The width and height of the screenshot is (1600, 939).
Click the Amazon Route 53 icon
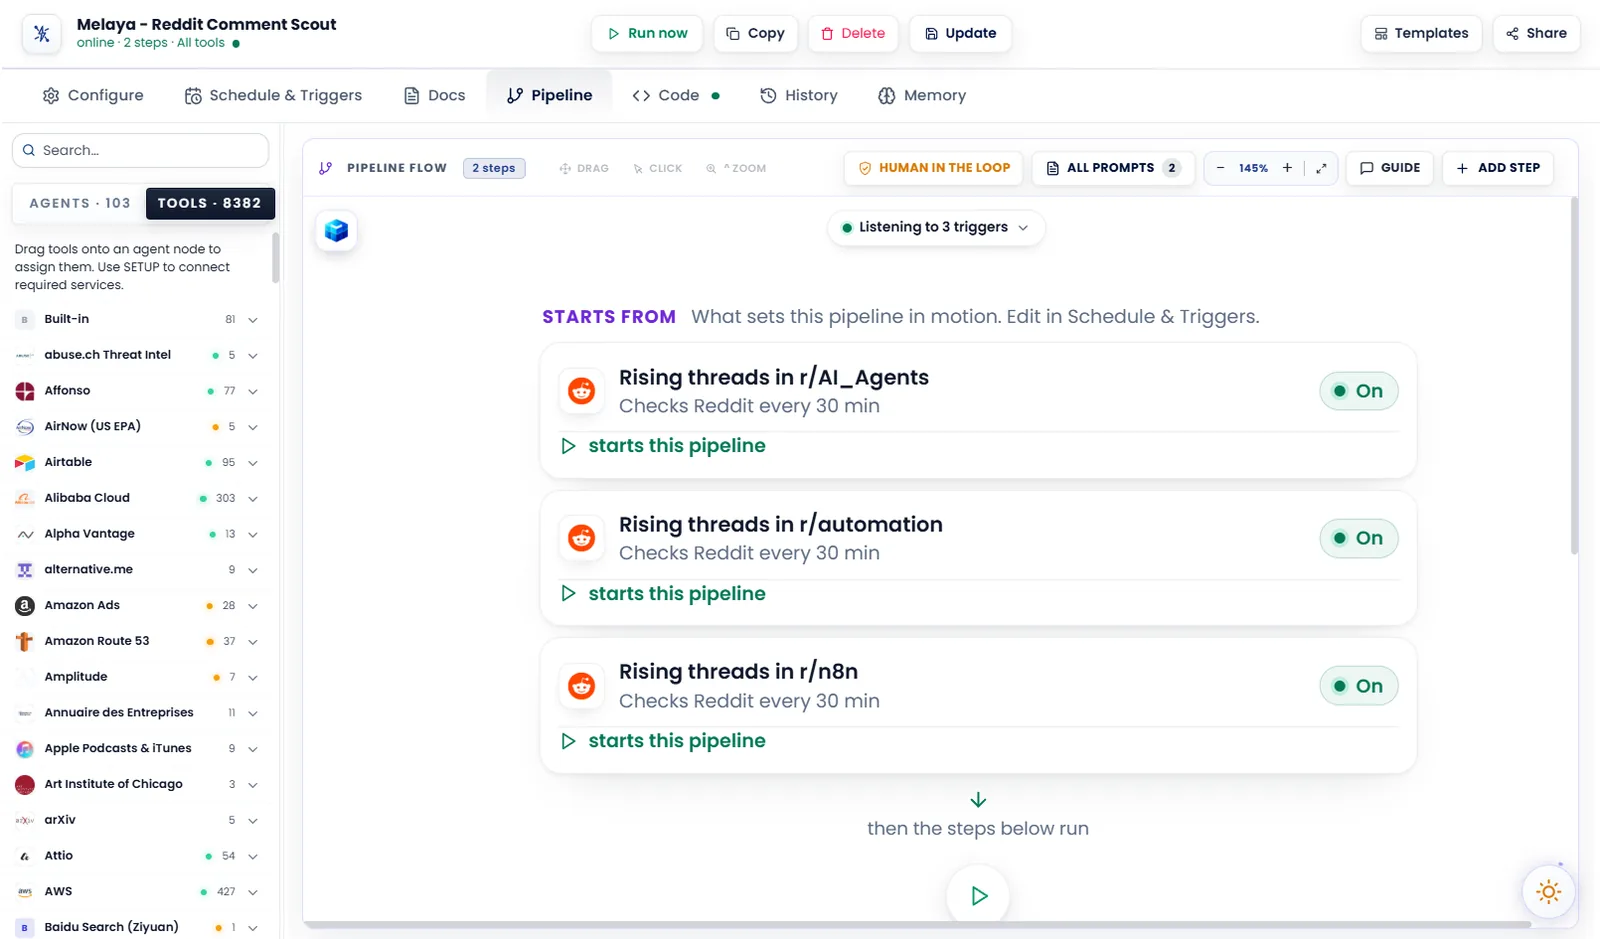(25, 641)
